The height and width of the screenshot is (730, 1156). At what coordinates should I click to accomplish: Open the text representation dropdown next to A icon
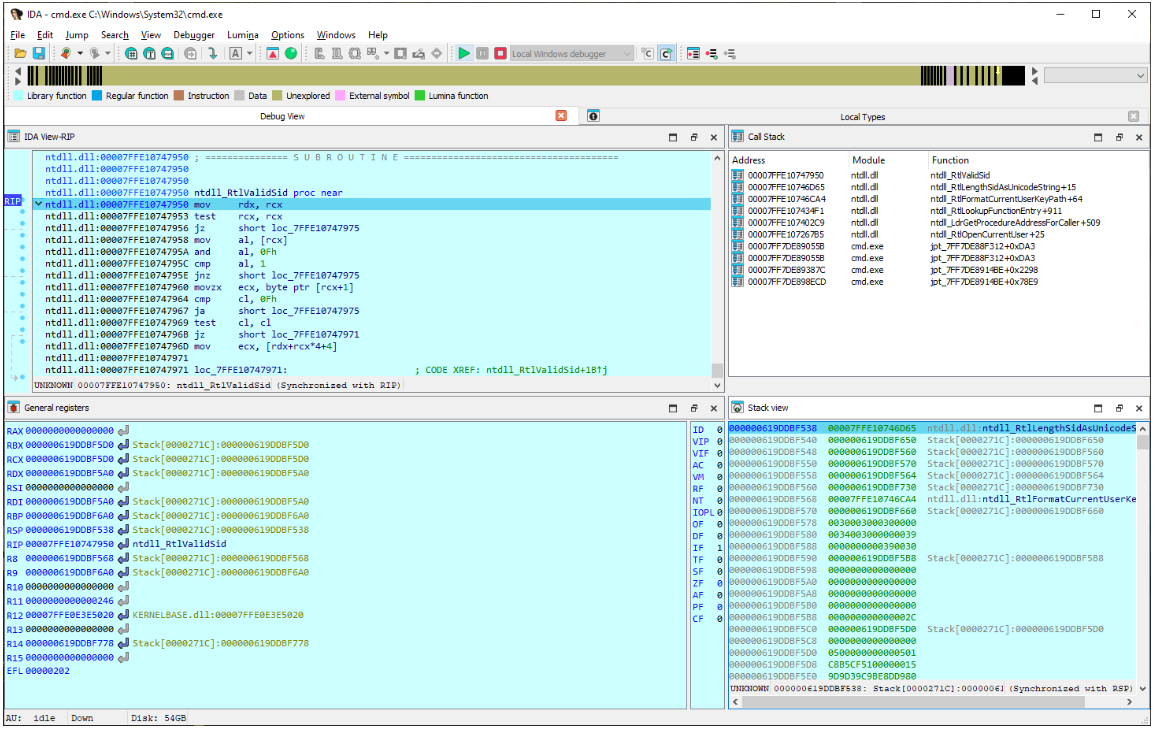pos(249,53)
